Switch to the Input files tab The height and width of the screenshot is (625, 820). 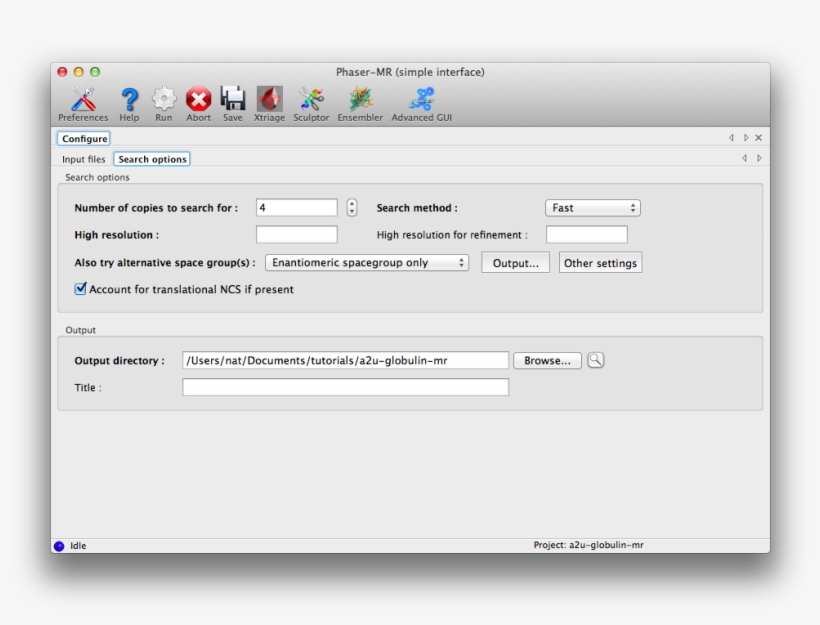pyautogui.click(x=83, y=159)
